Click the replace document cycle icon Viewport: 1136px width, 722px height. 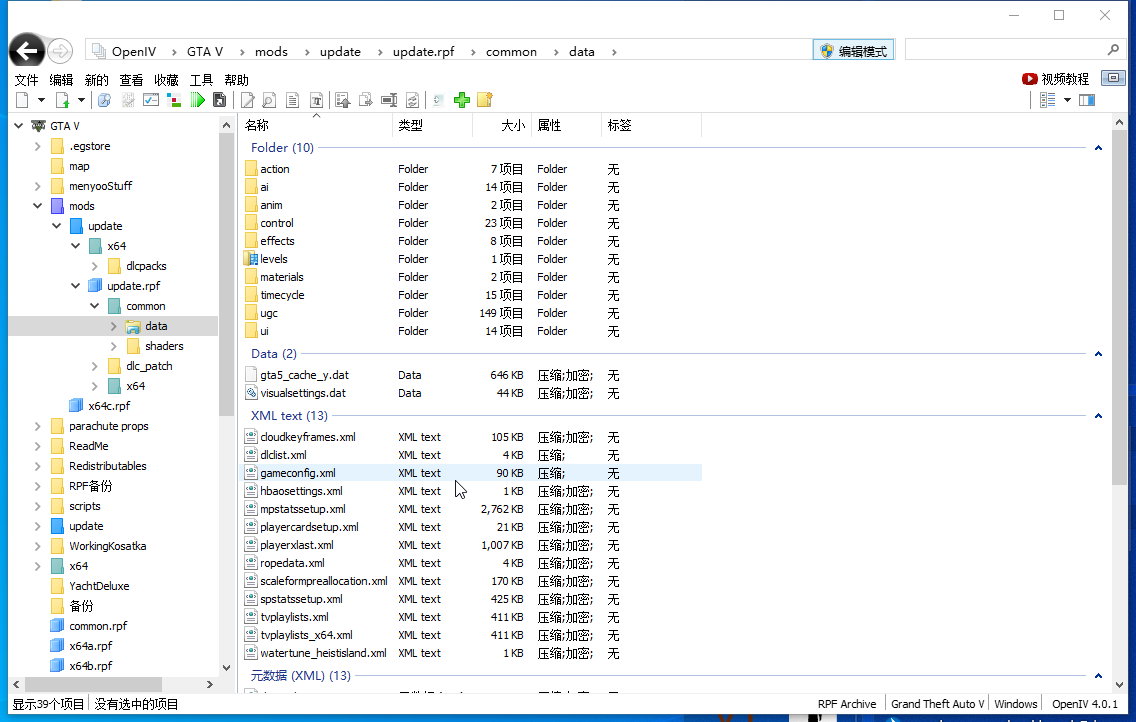click(x=412, y=100)
